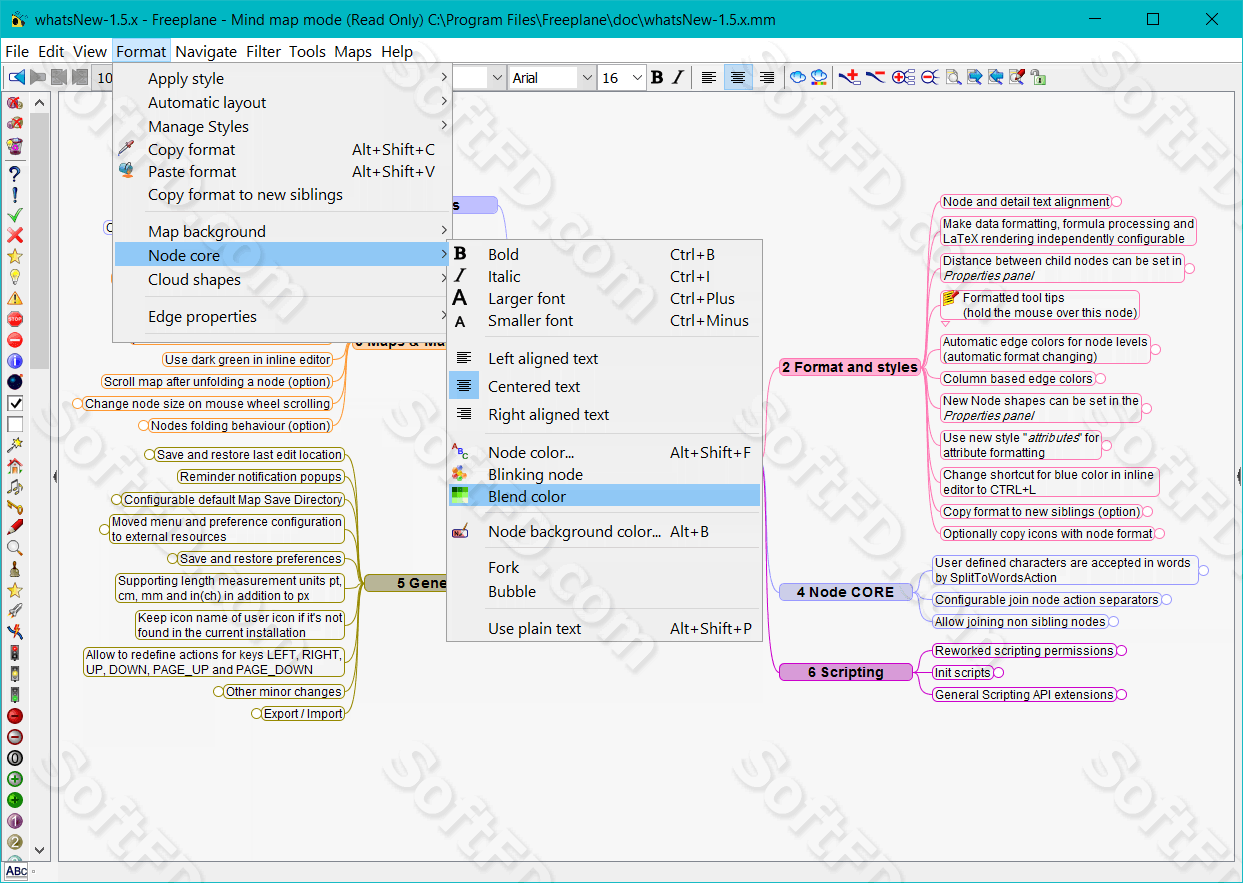Click Copy format to new siblings
The image size is (1243, 883).
[x=282, y=194]
